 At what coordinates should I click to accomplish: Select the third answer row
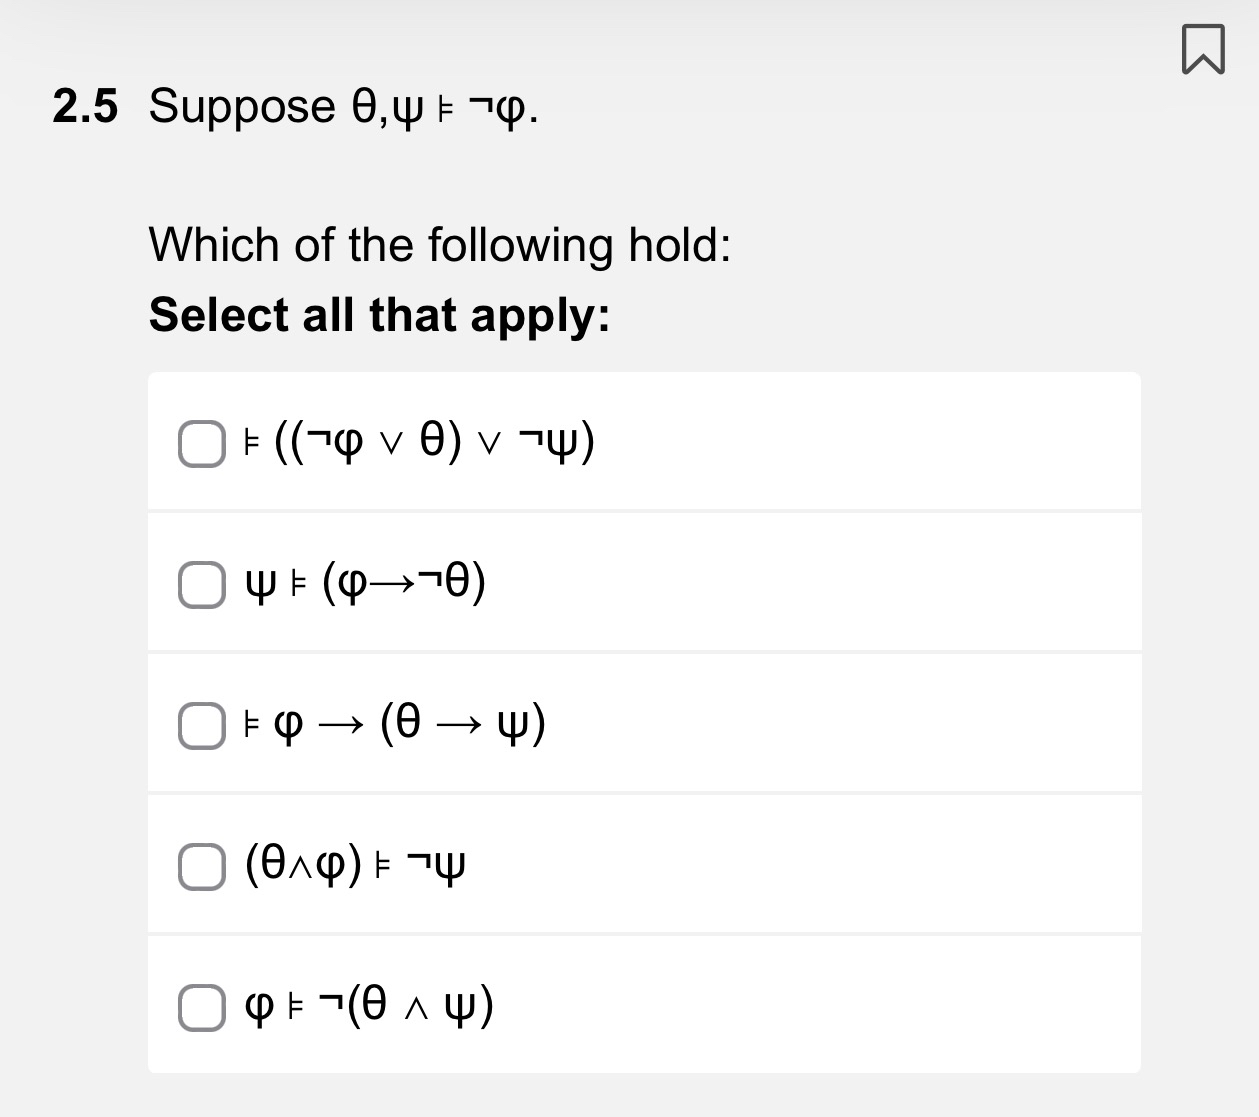click(x=644, y=722)
